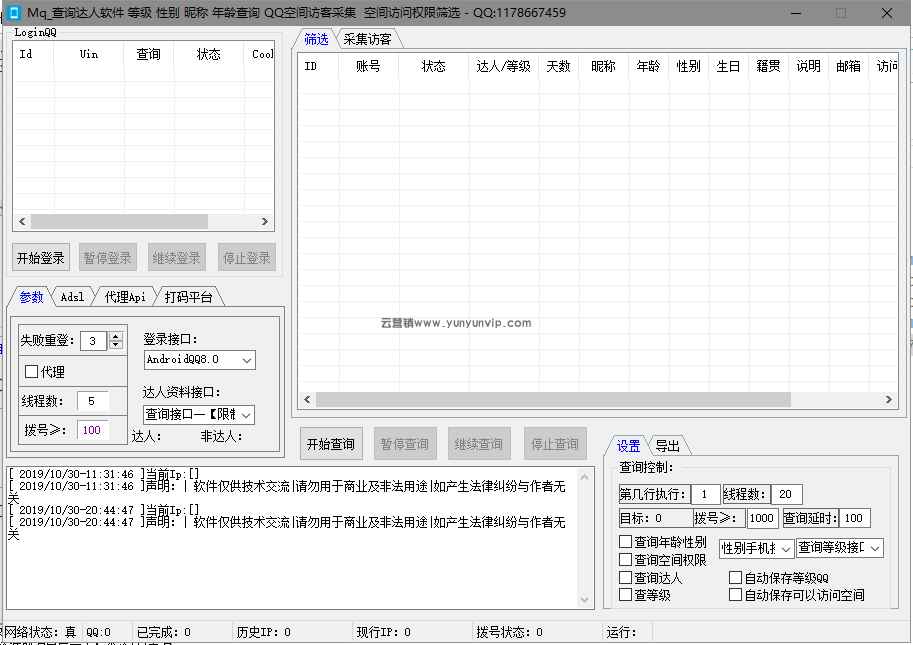Viewport: 913px width, 645px height.
Task: Click the 停止登录 button
Action: tap(246, 258)
